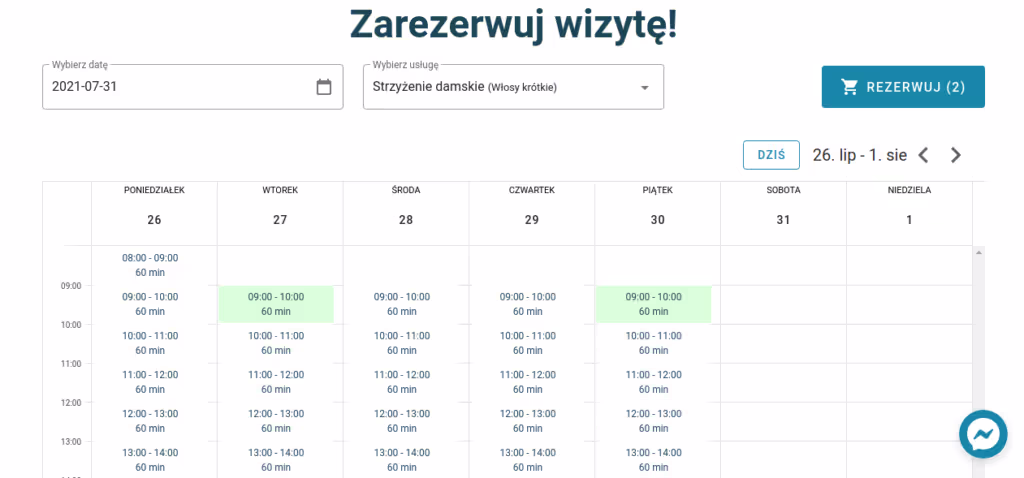Viewport: 1024px width, 478px height.
Task: Select Friday 30 slot 12:00 - 13:00
Action: click(x=654, y=421)
